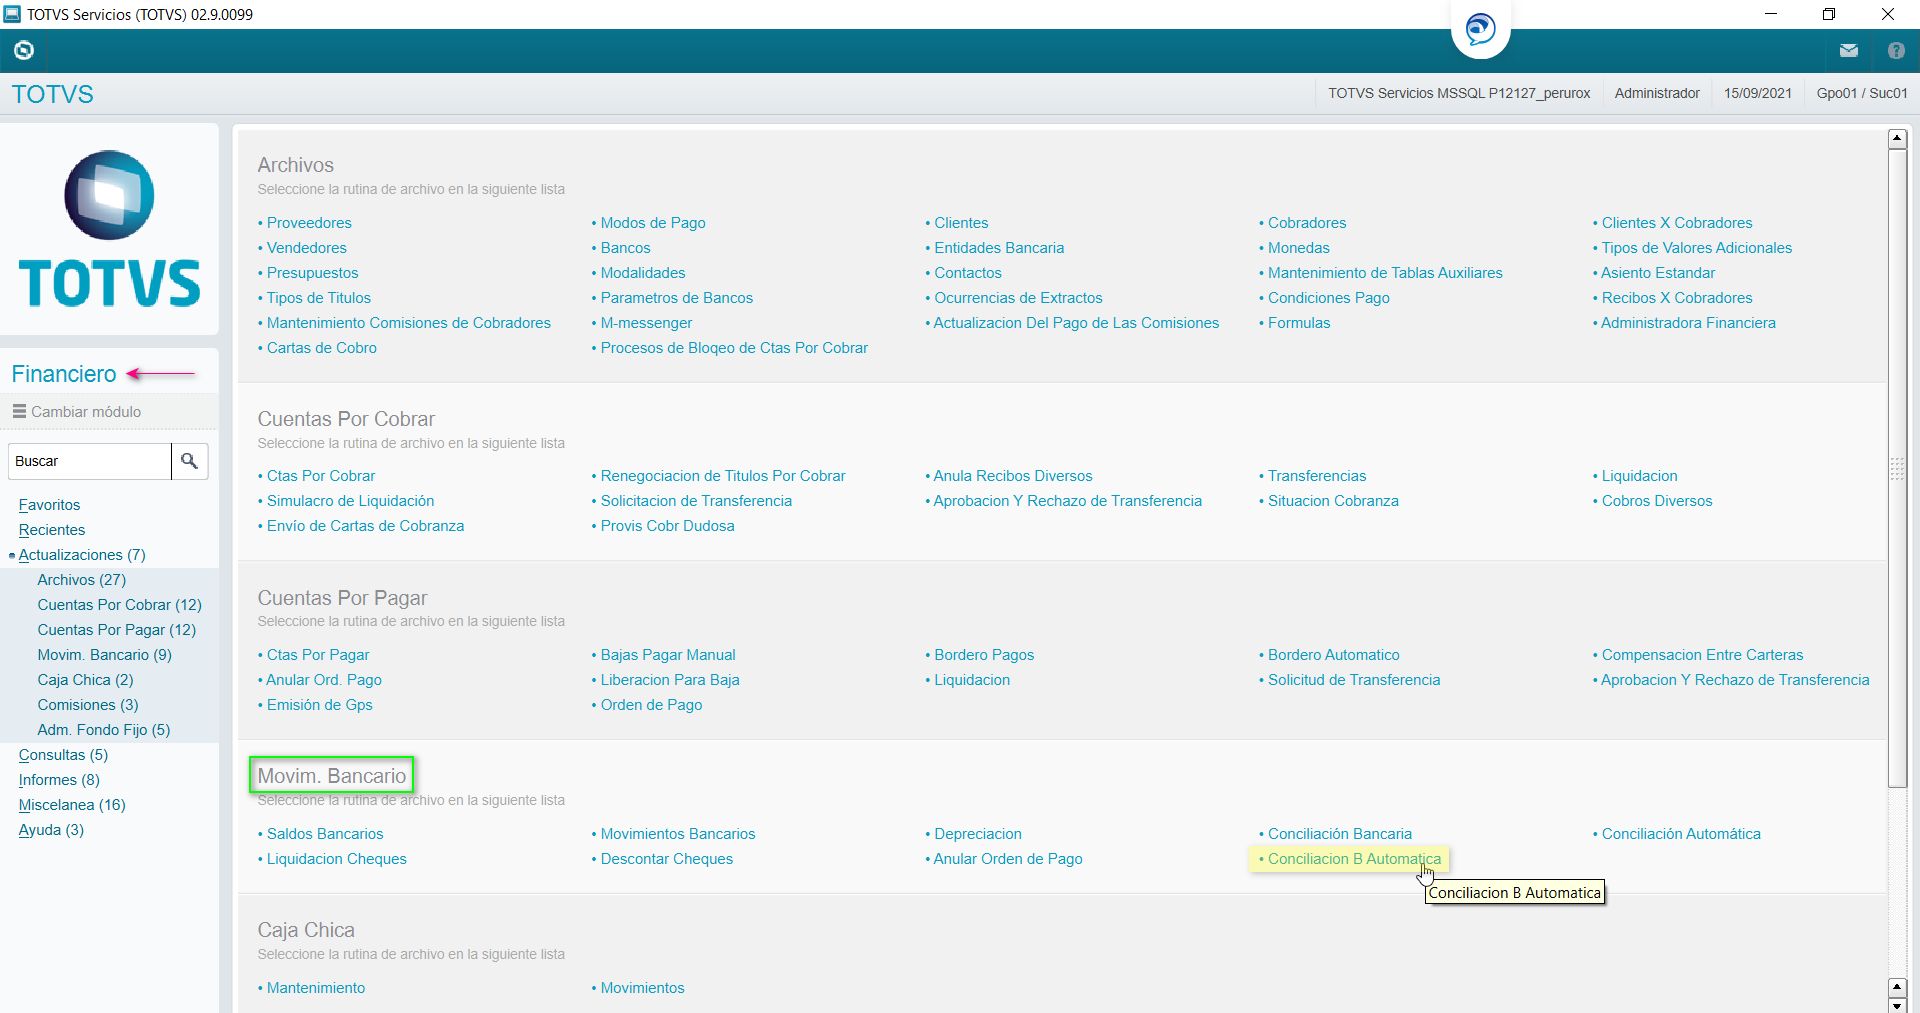Open Entidades Bancaria link
Screen dimensions: 1920x1013
999,248
